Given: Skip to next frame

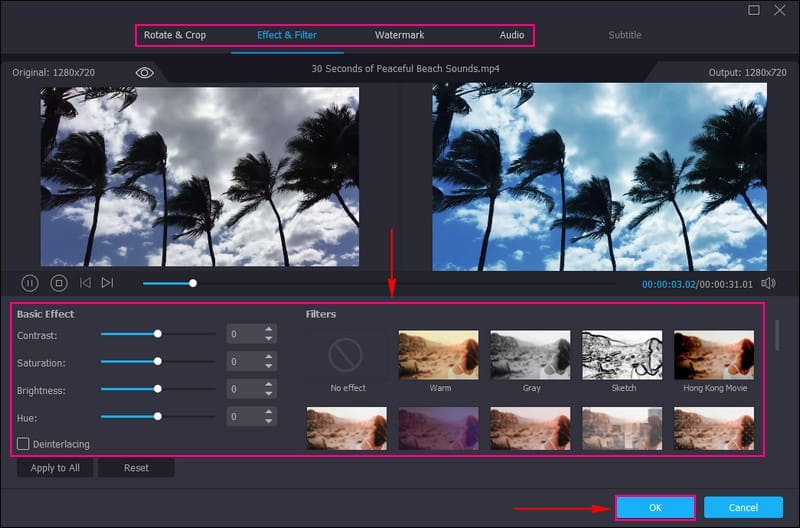Looking at the screenshot, I should click(x=107, y=284).
